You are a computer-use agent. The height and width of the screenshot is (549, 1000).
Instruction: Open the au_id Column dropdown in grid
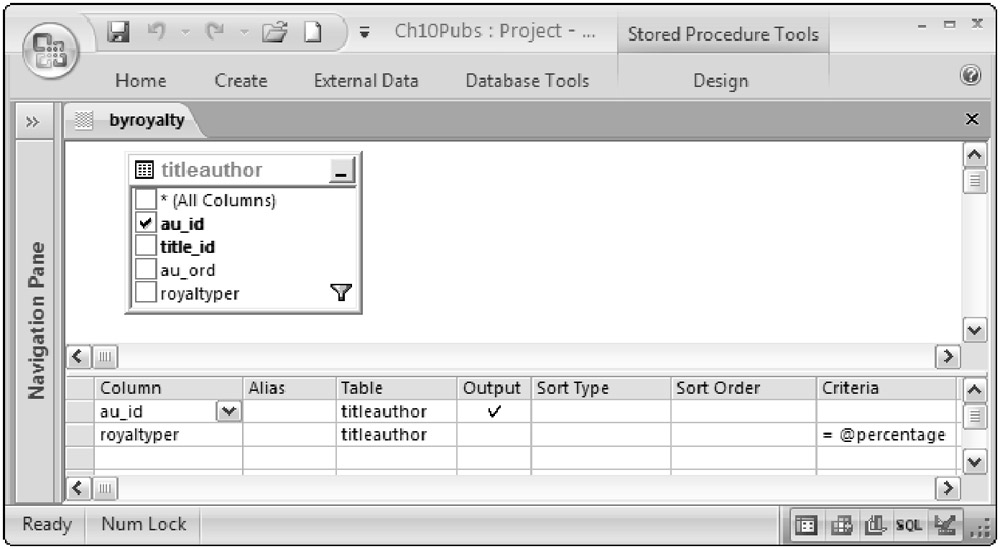click(229, 410)
